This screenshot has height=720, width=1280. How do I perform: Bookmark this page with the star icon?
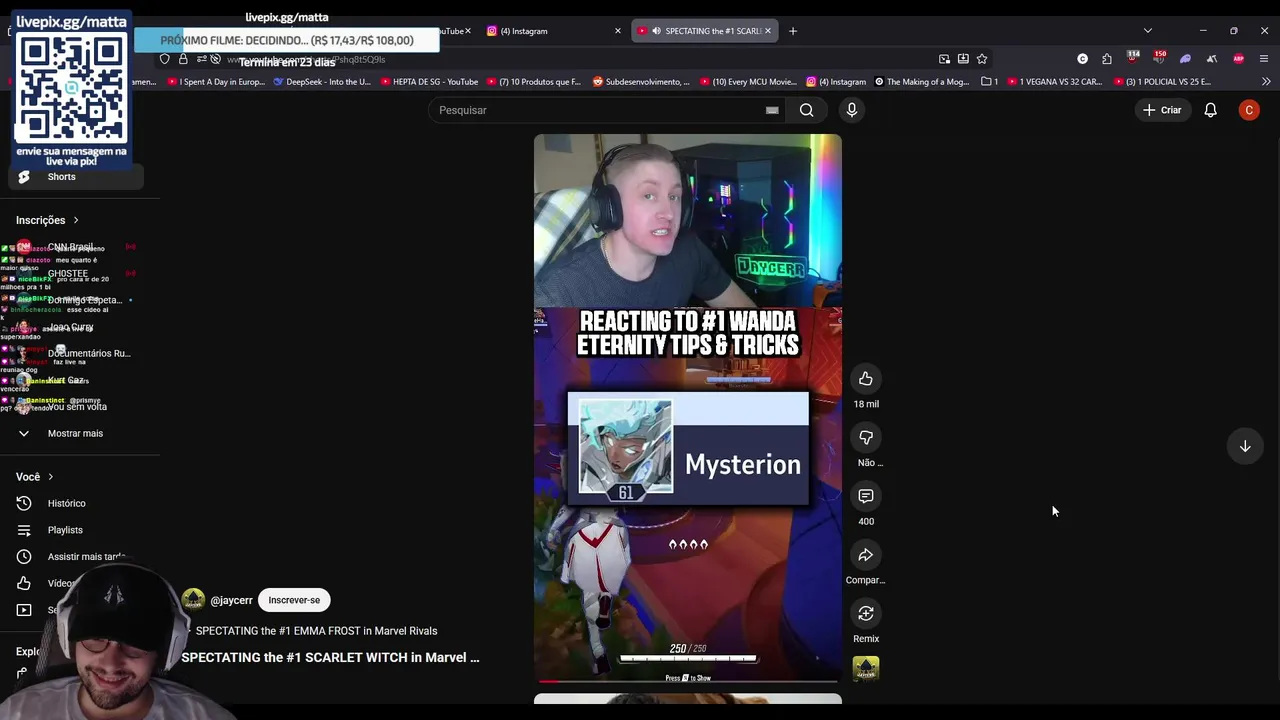tap(982, 59)
